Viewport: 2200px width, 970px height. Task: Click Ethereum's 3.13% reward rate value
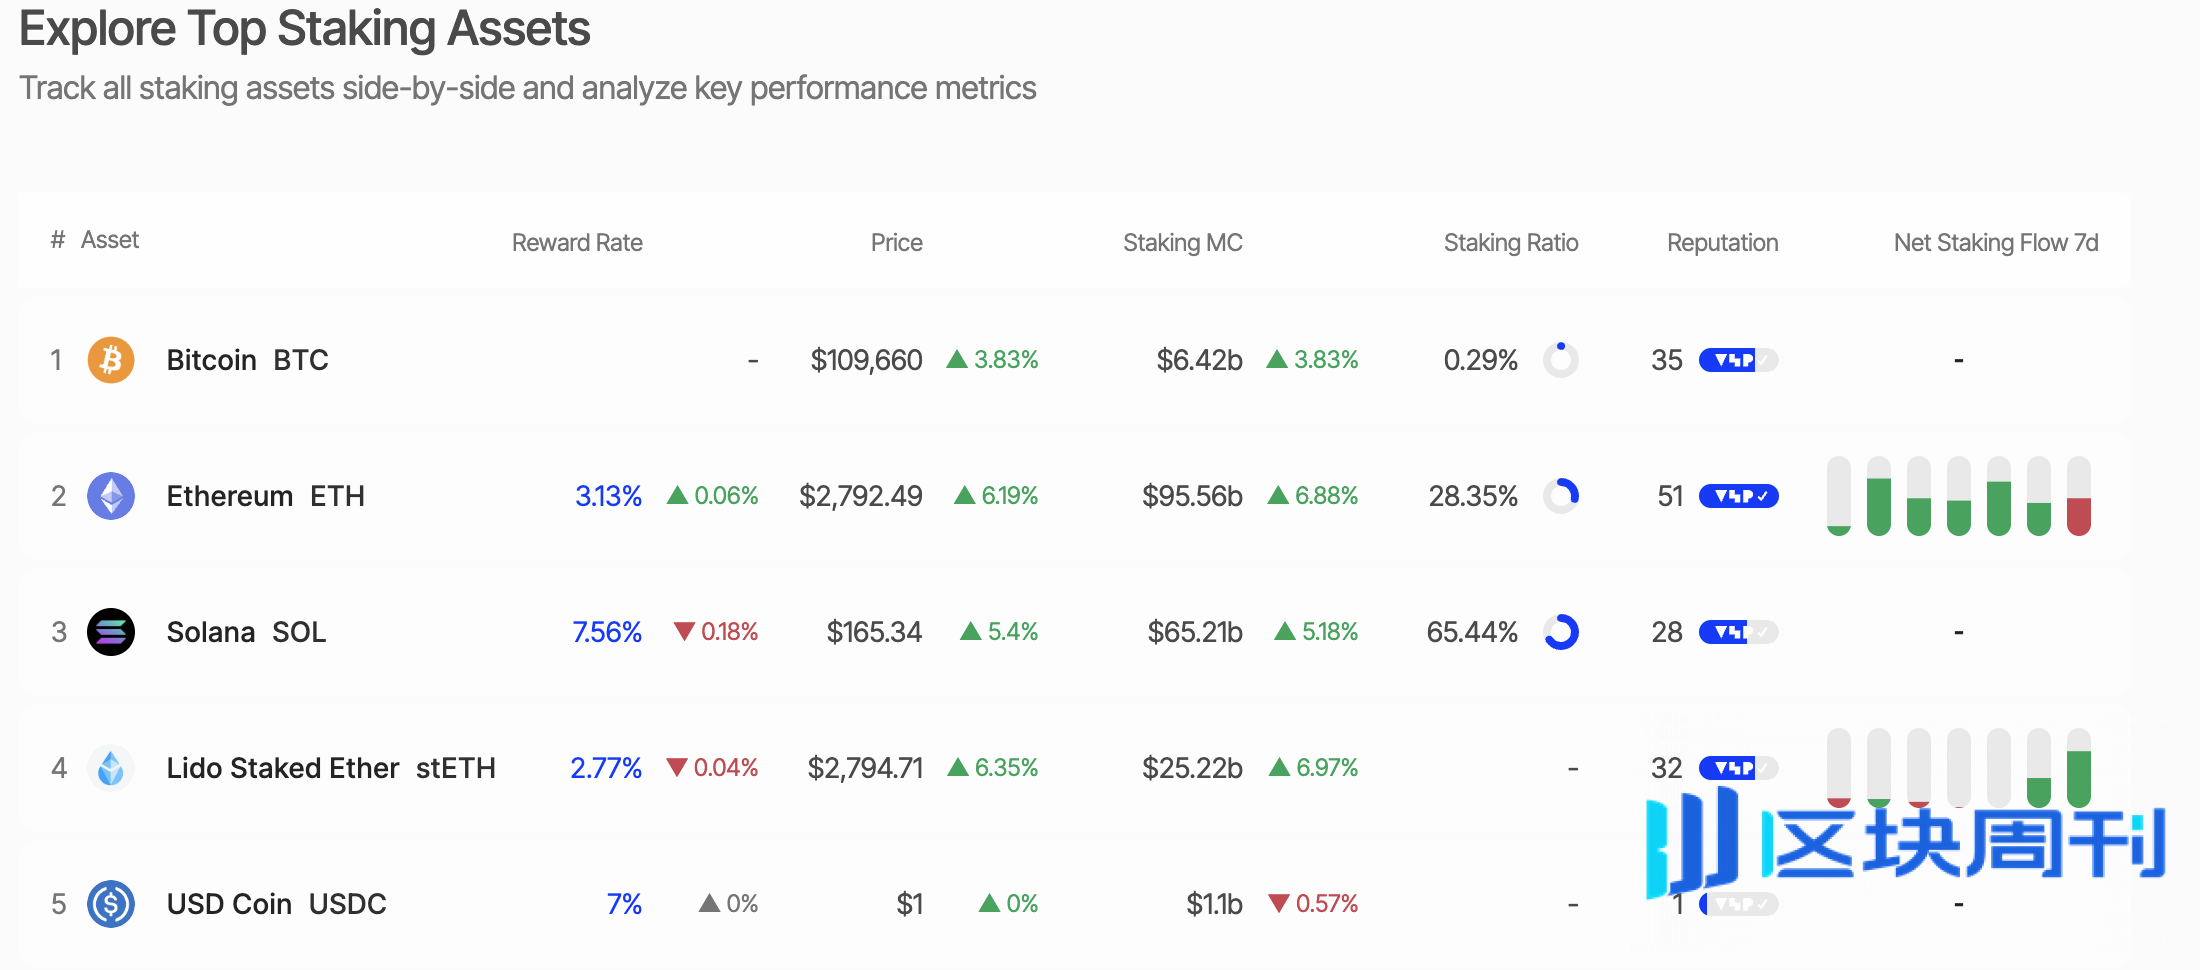[608, 496]
